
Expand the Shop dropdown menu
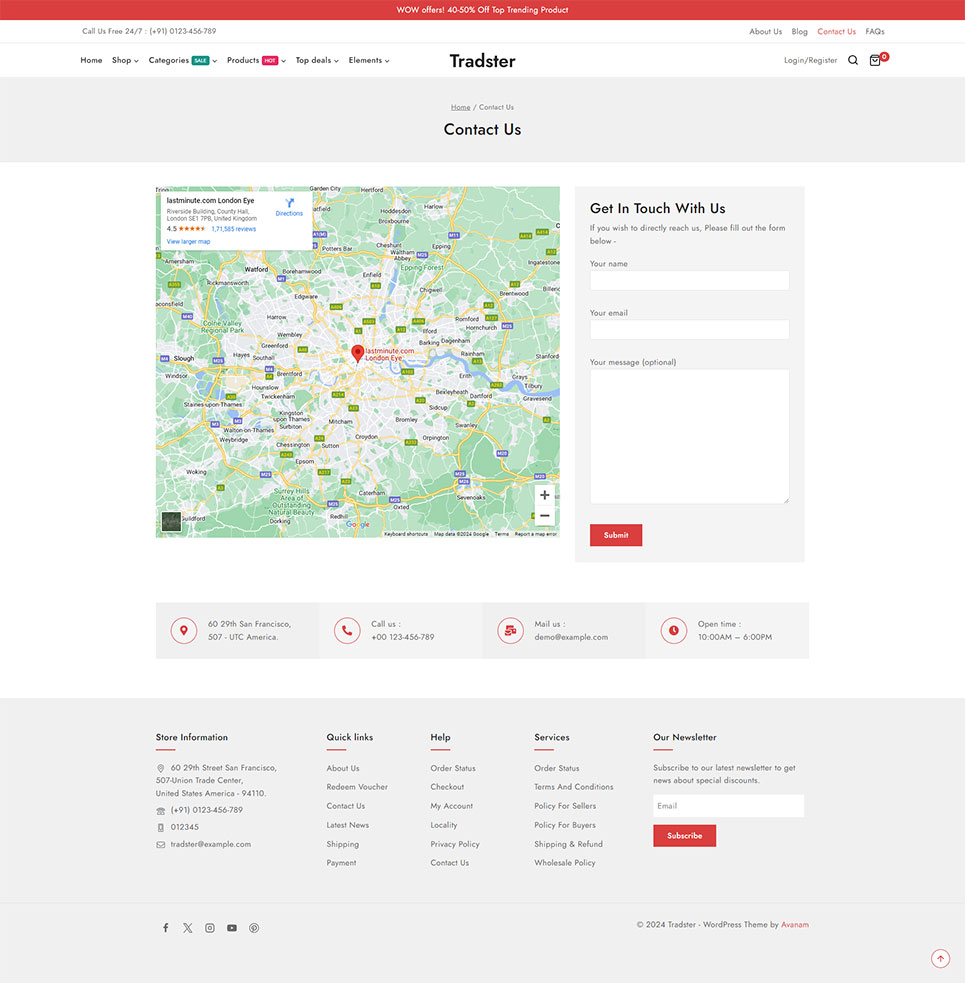pyautogui.click(x=125, y=60)
